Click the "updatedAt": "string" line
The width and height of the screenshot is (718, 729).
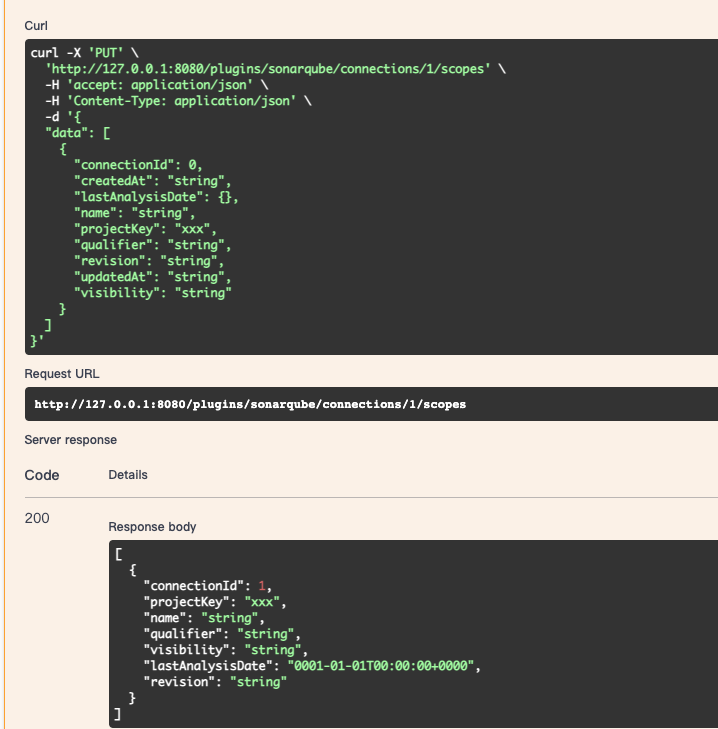point(153,277)
